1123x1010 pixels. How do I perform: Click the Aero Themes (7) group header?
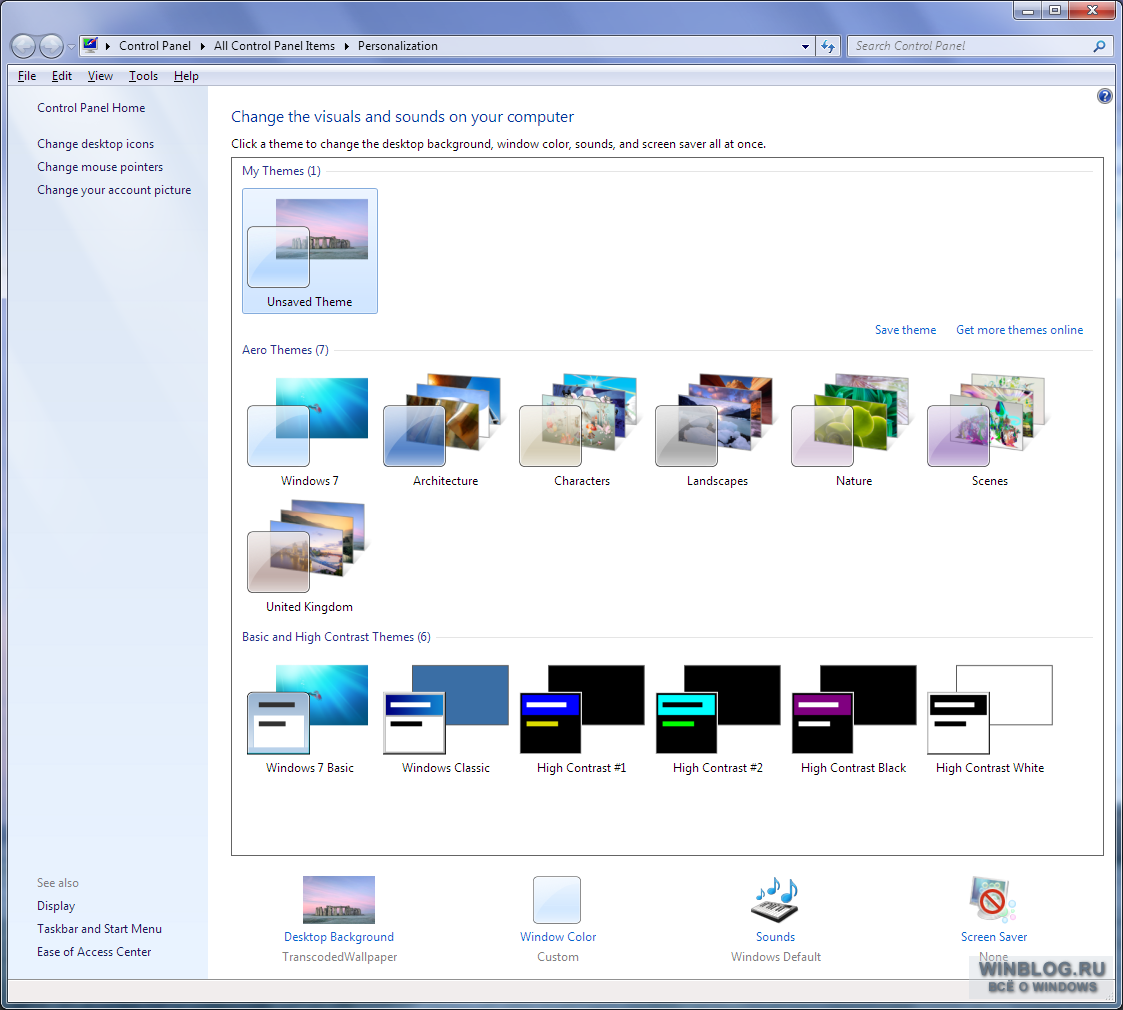(285, 350)
